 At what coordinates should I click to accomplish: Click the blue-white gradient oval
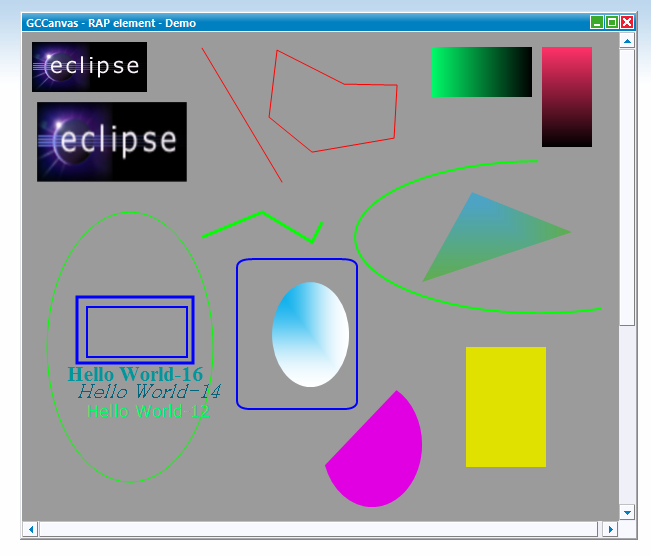point(310,335)
